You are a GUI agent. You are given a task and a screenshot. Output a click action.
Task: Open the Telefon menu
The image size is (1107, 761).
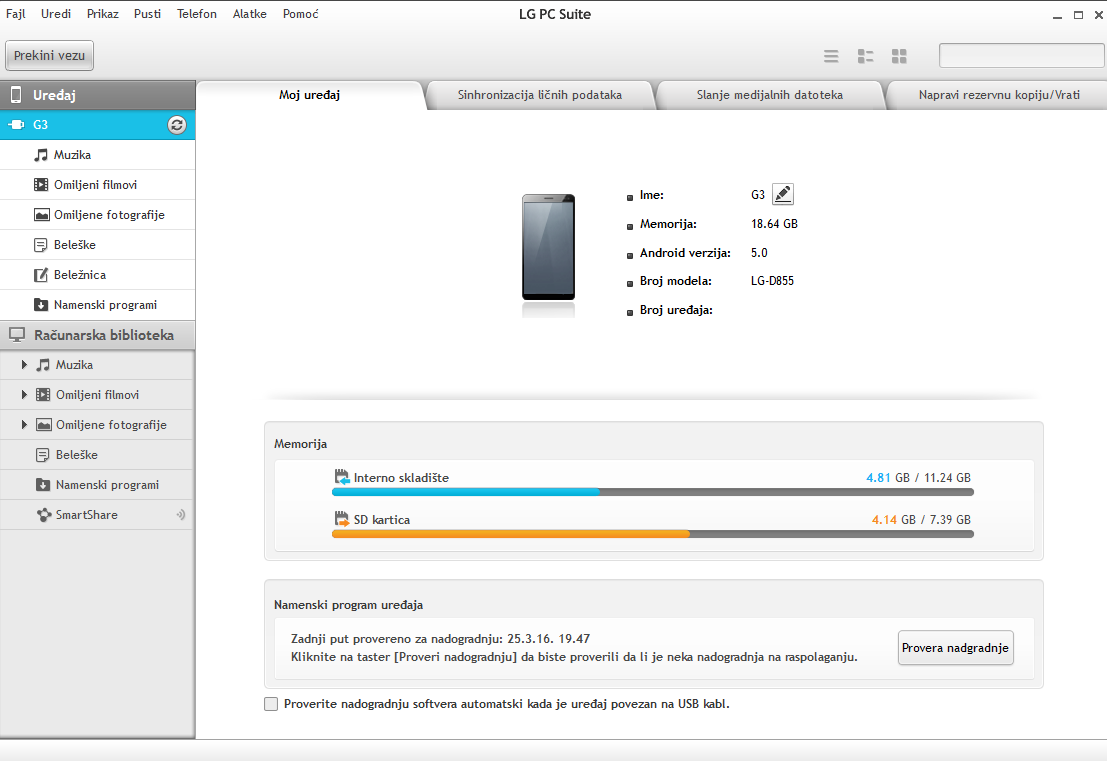[x=196, y=14]
